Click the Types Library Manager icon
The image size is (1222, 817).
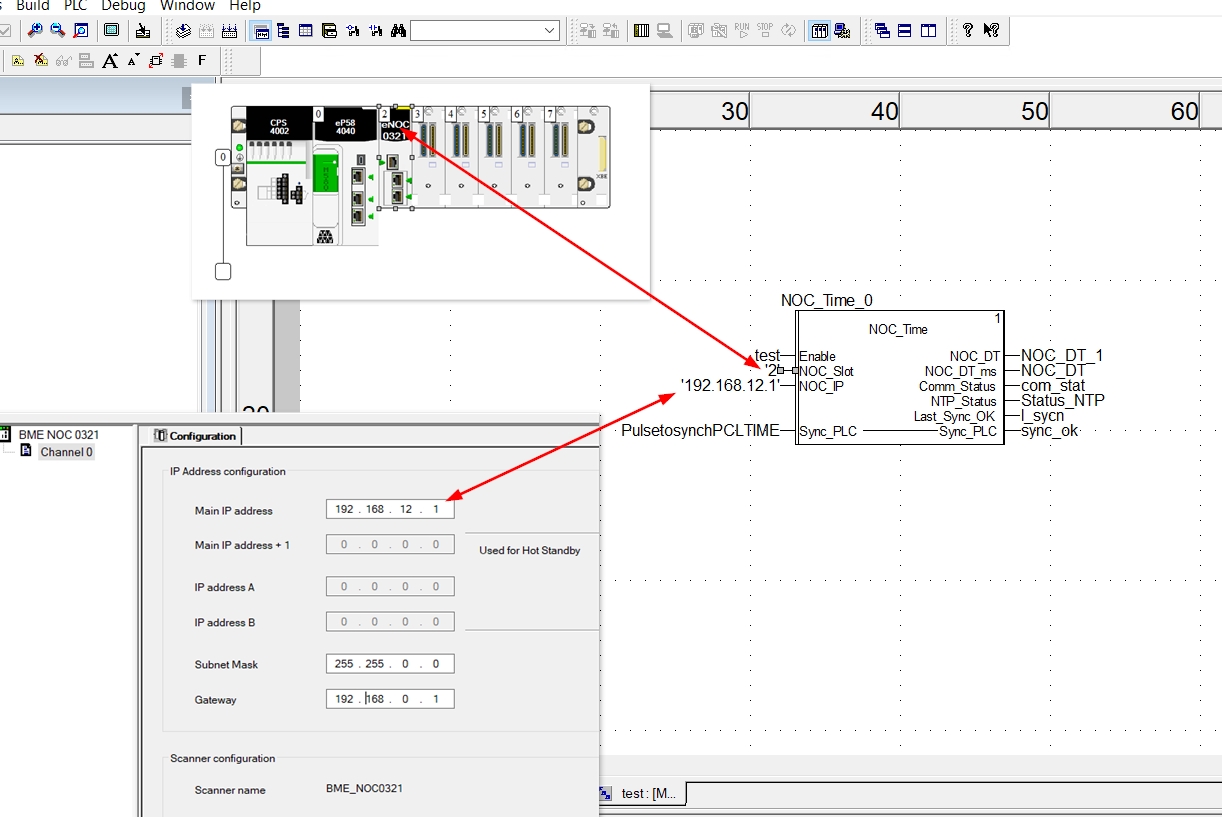tap(329, 30)
